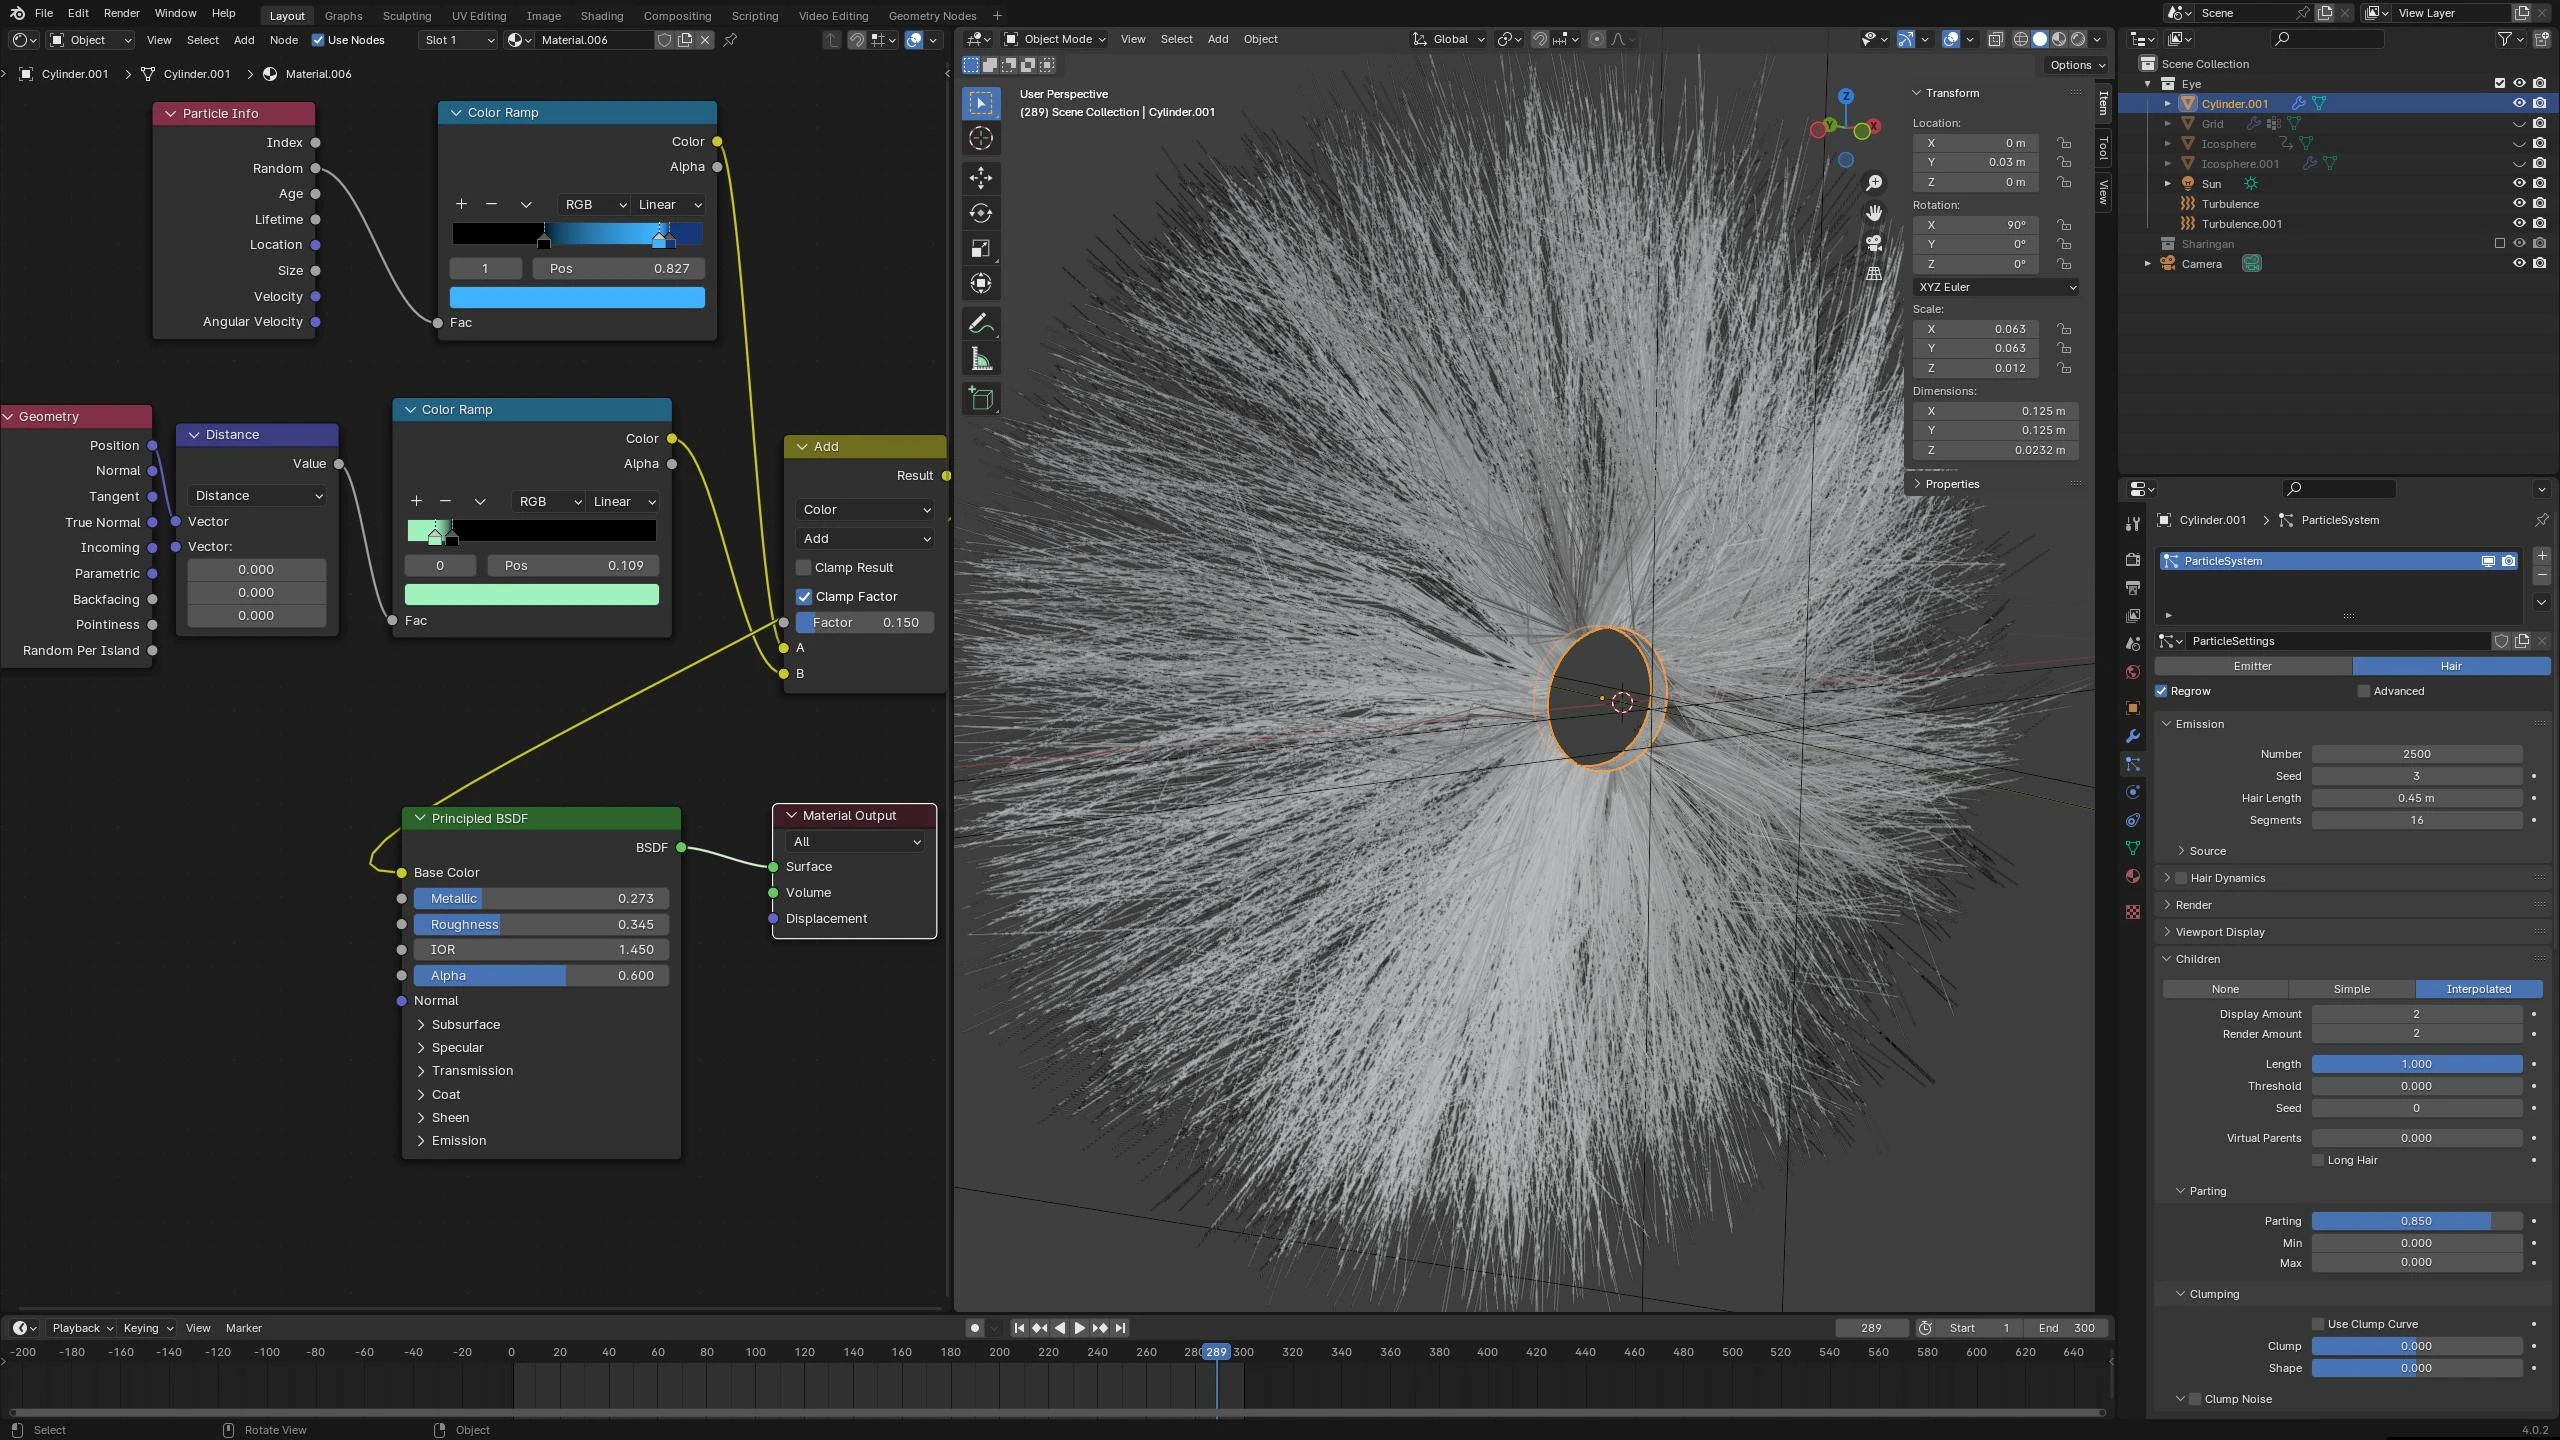The height and width of the screenshot is (1440, 2560).
Task: Activate the Rotate tool
Action: 981,213
